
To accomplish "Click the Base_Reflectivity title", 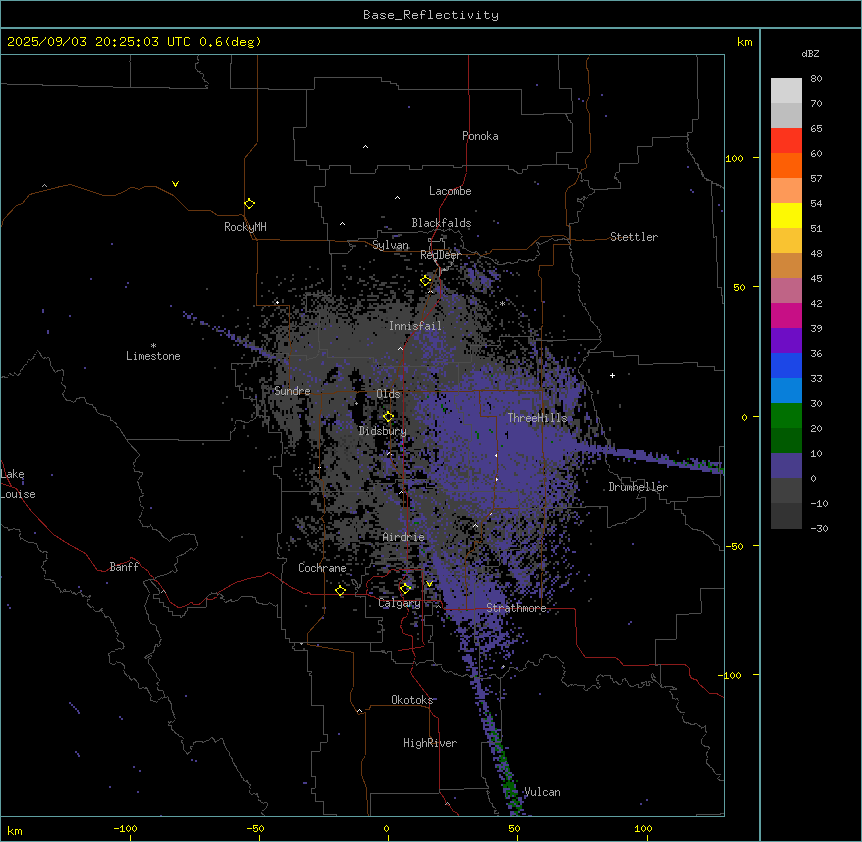I will tap(431, 15).
